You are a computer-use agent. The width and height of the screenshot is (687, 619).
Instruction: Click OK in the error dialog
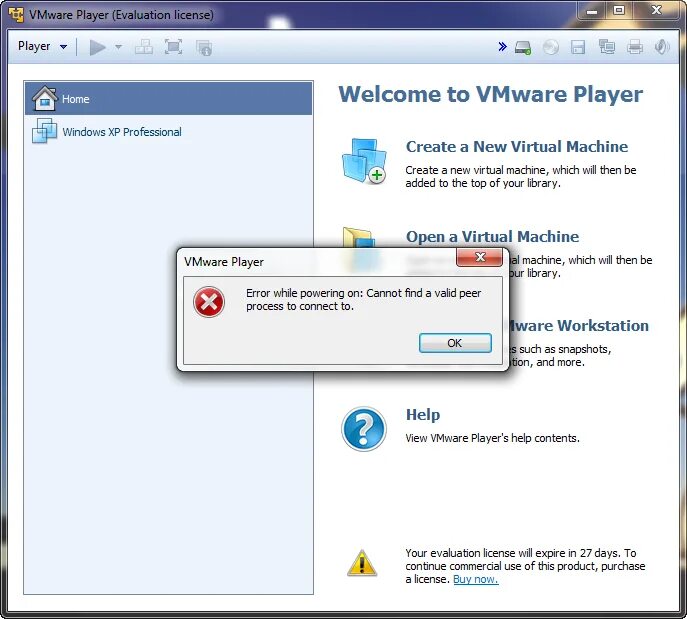pyautogui.click(x=455, y=343)
